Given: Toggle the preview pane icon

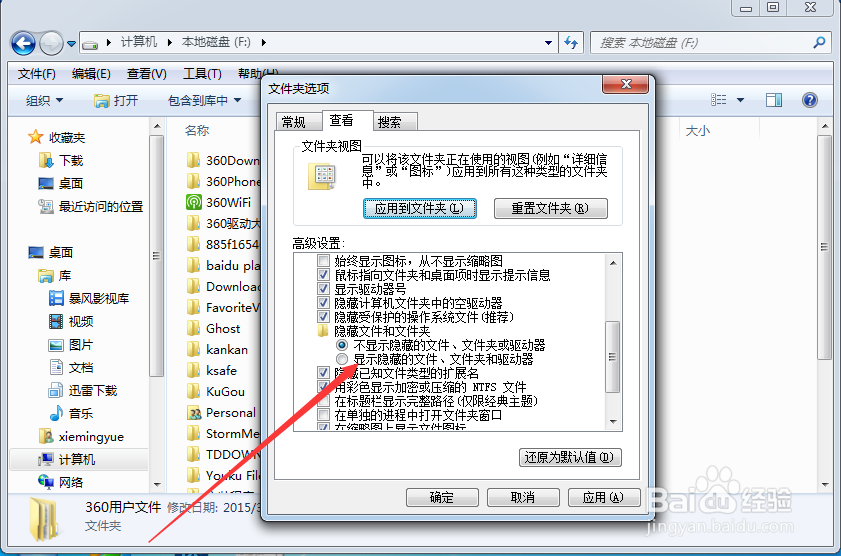Looking at the screenshot, I should [773, 100].
